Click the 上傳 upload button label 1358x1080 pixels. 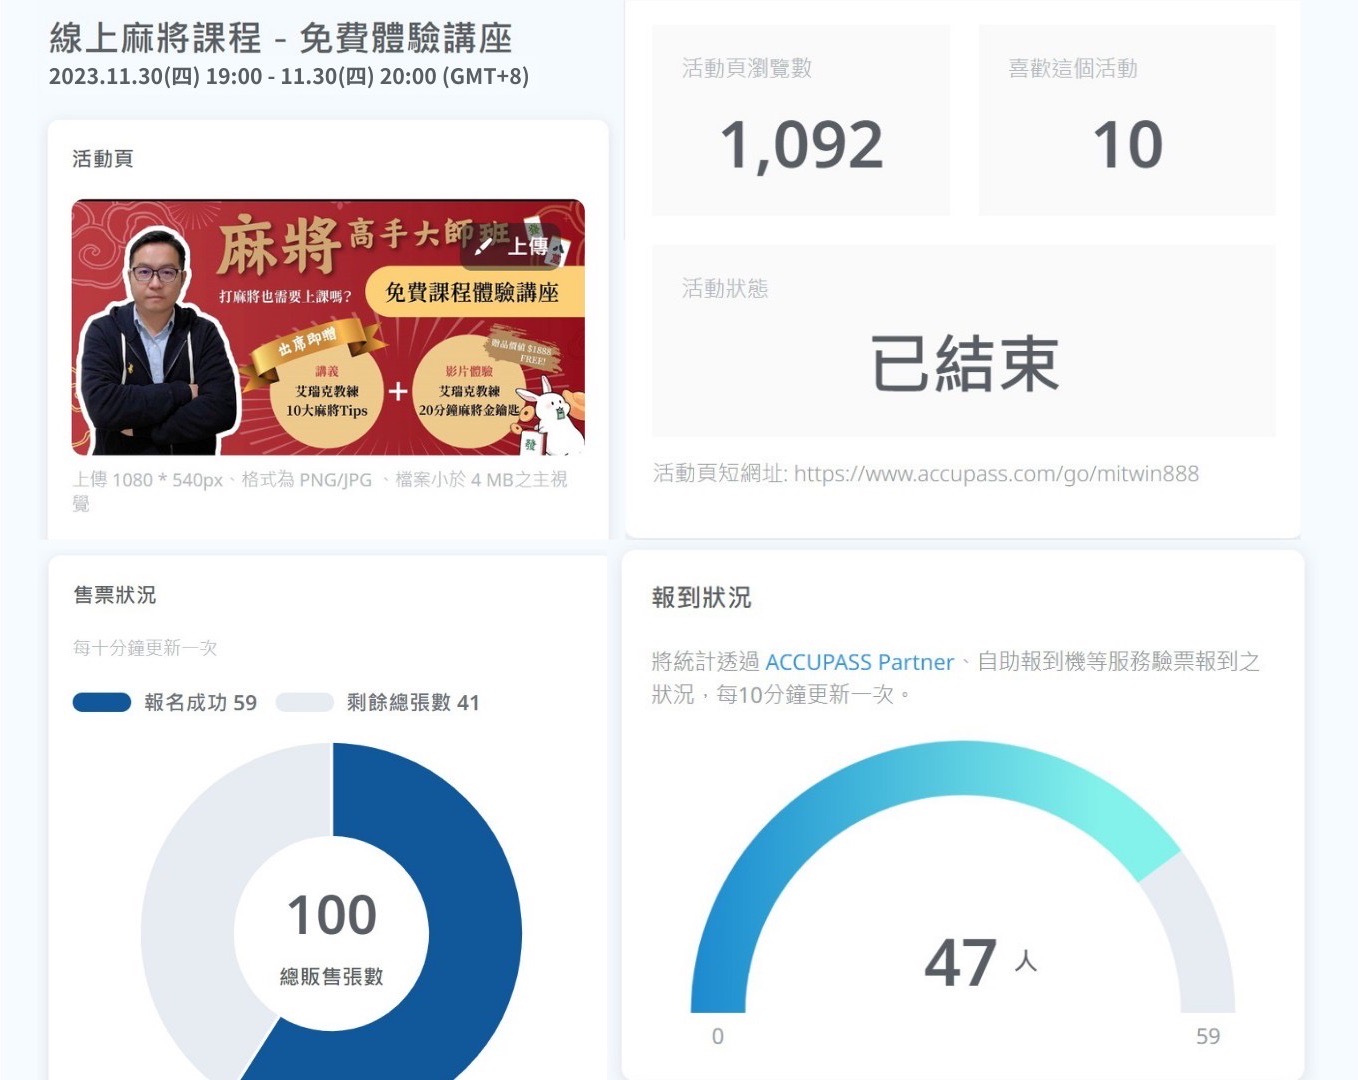tap(527, 246)
